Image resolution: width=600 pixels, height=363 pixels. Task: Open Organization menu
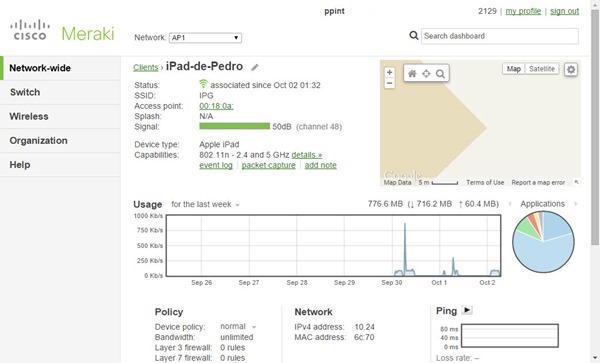tap(60, 140)
